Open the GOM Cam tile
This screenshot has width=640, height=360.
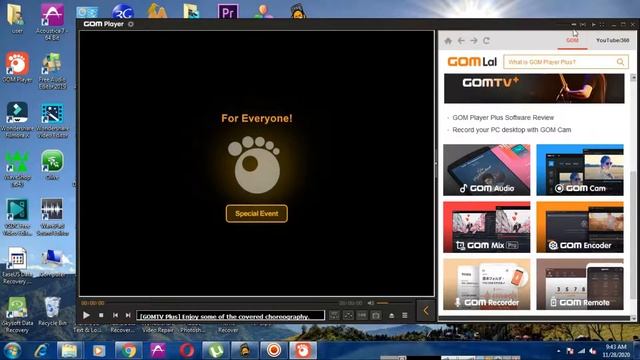tap(580, 170)
